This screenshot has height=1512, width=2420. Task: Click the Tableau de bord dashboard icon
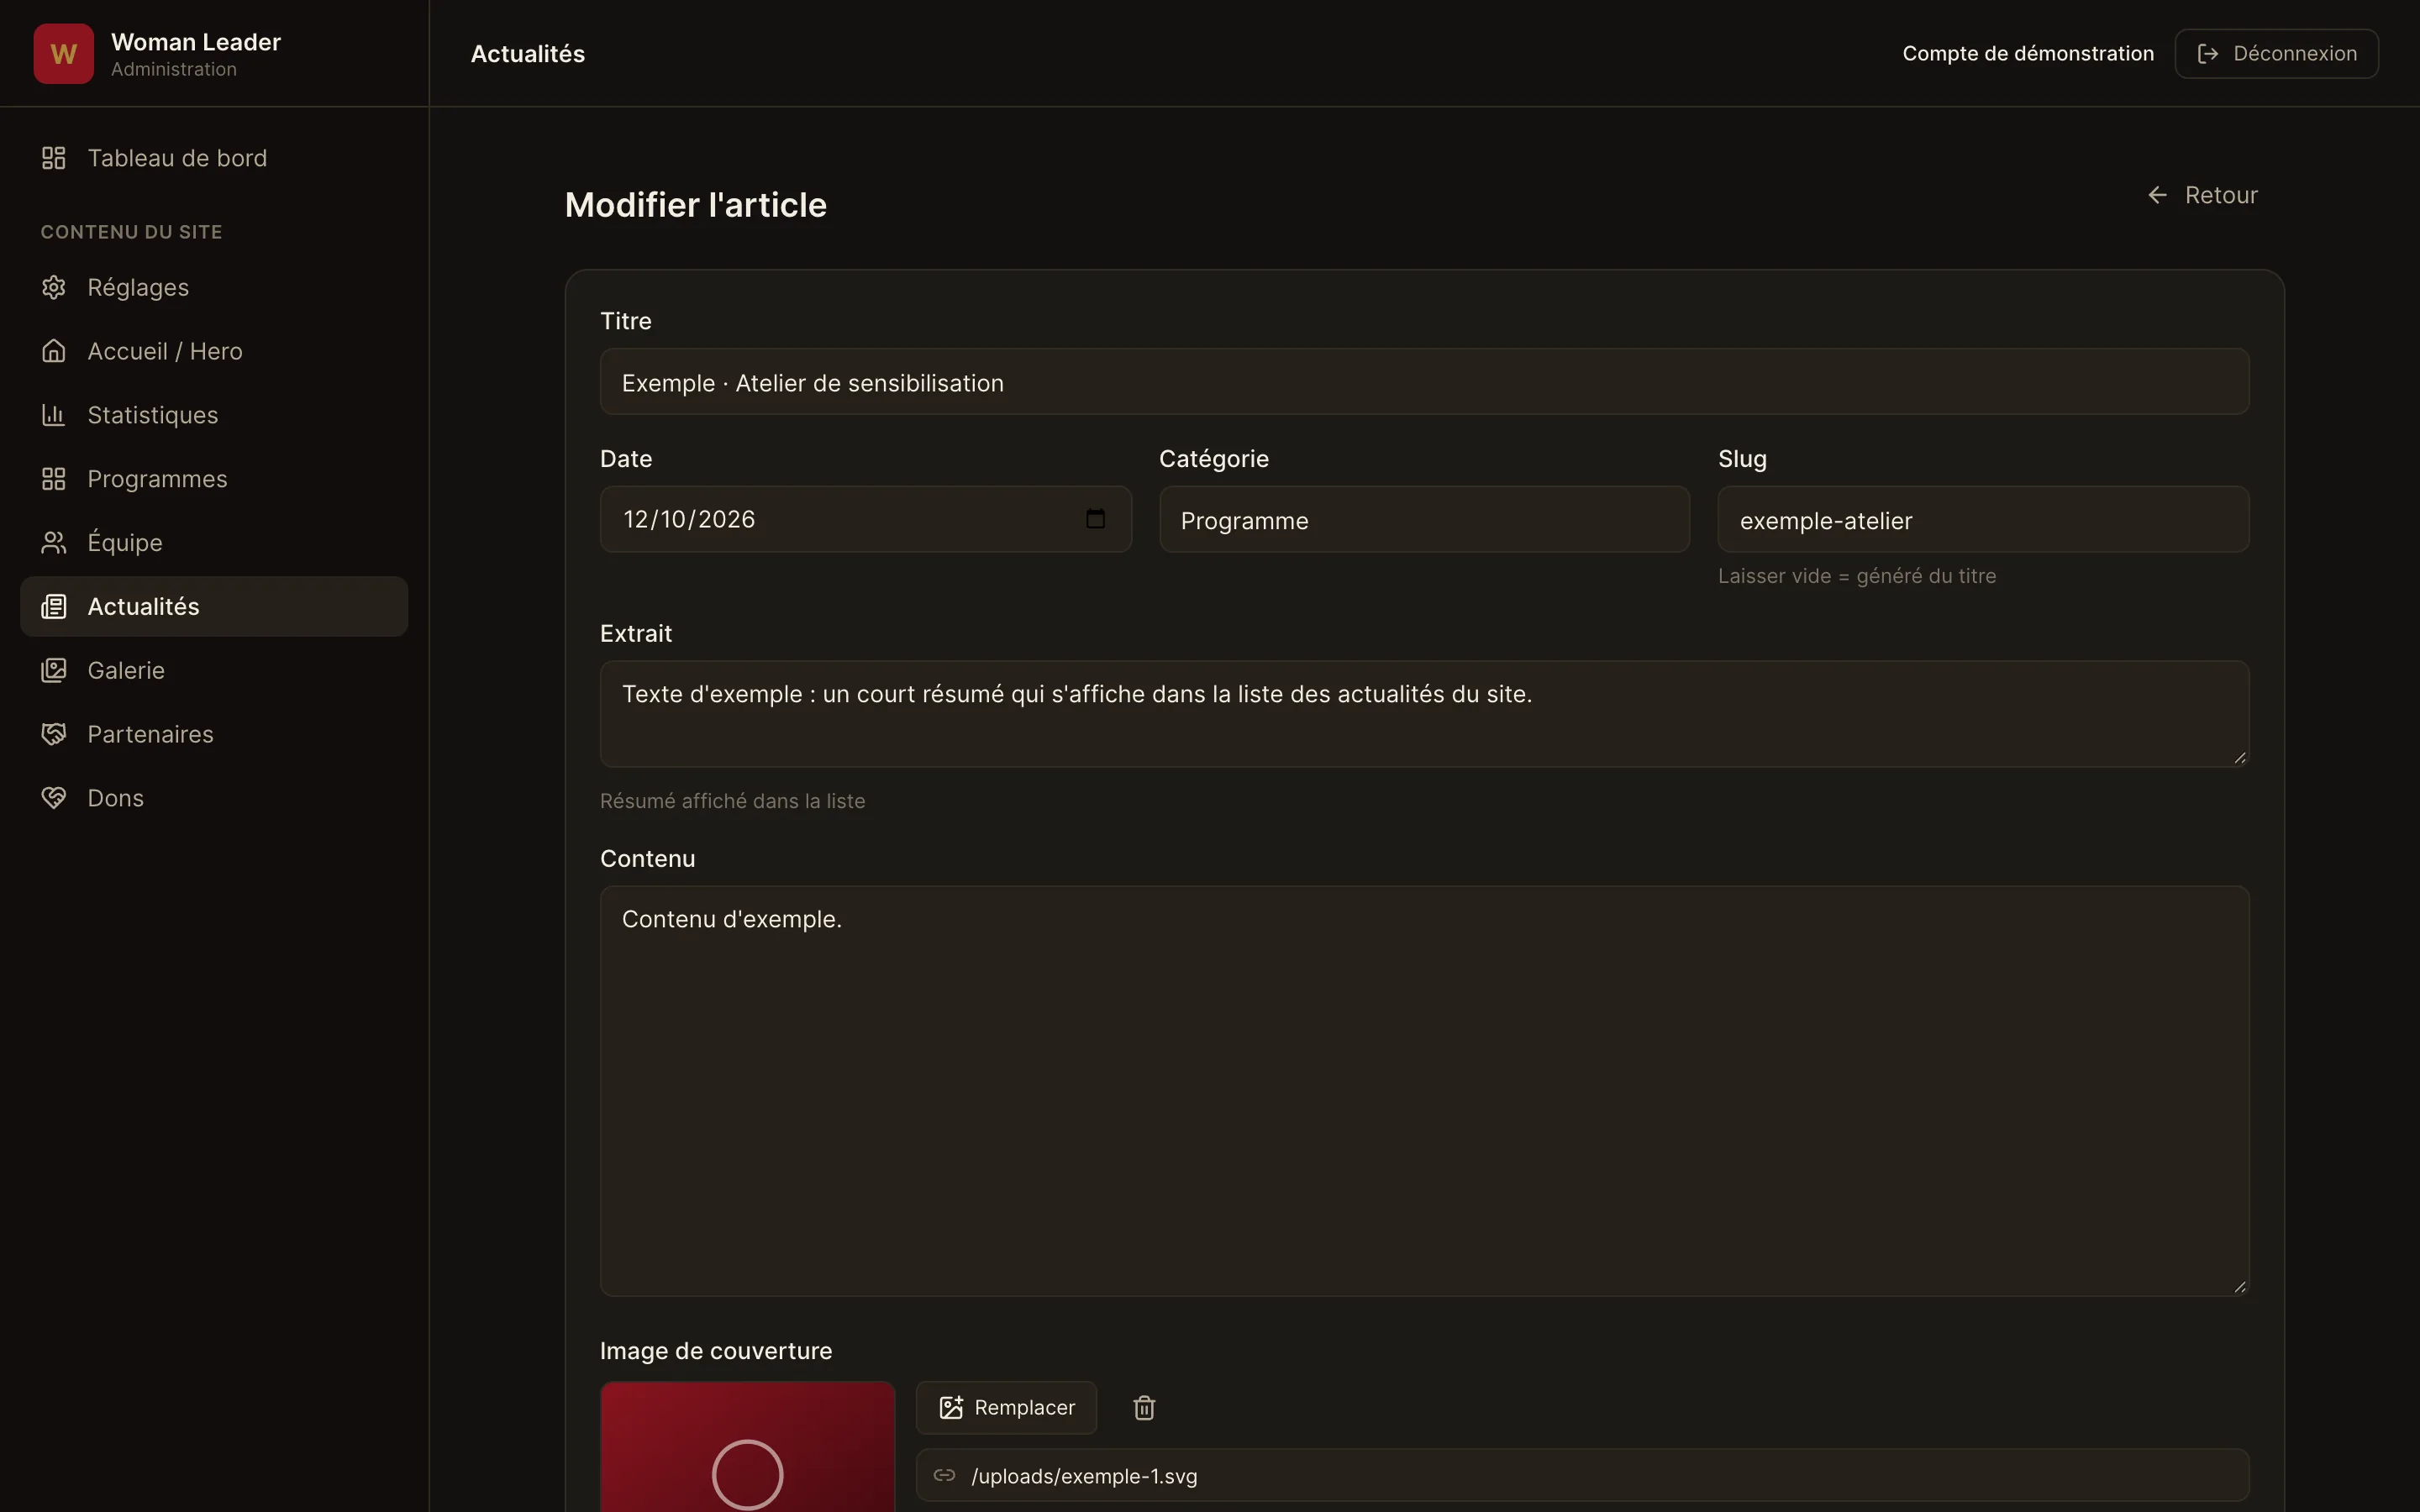click(x=54, y=158)
